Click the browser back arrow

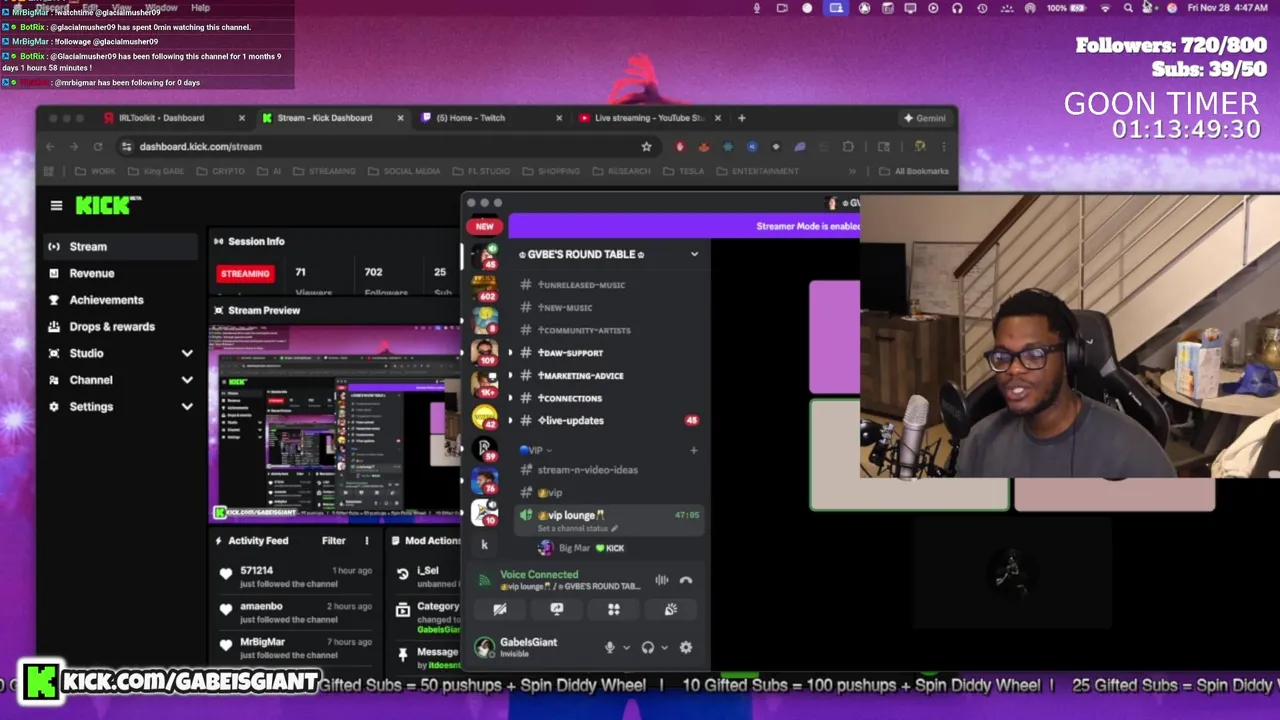[x=50, y=146]
